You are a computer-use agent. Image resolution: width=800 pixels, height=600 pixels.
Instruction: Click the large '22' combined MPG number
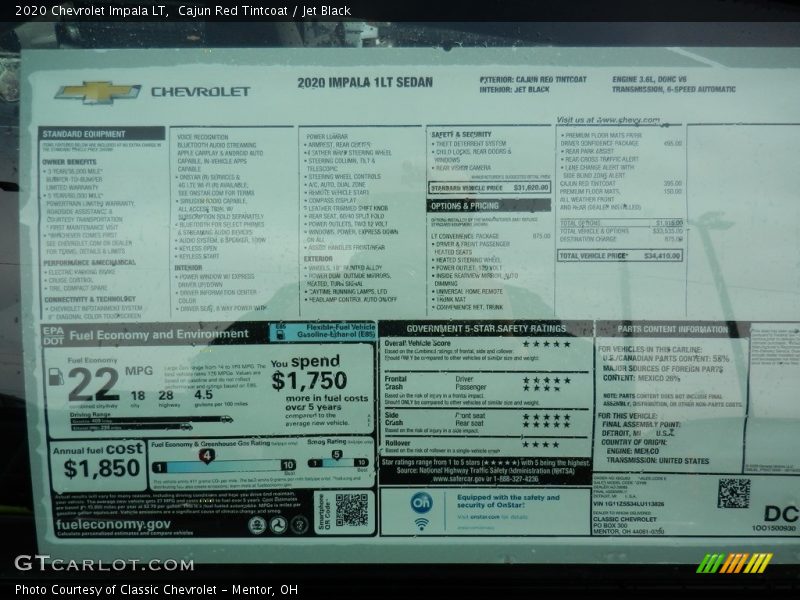tap(93, 385)
